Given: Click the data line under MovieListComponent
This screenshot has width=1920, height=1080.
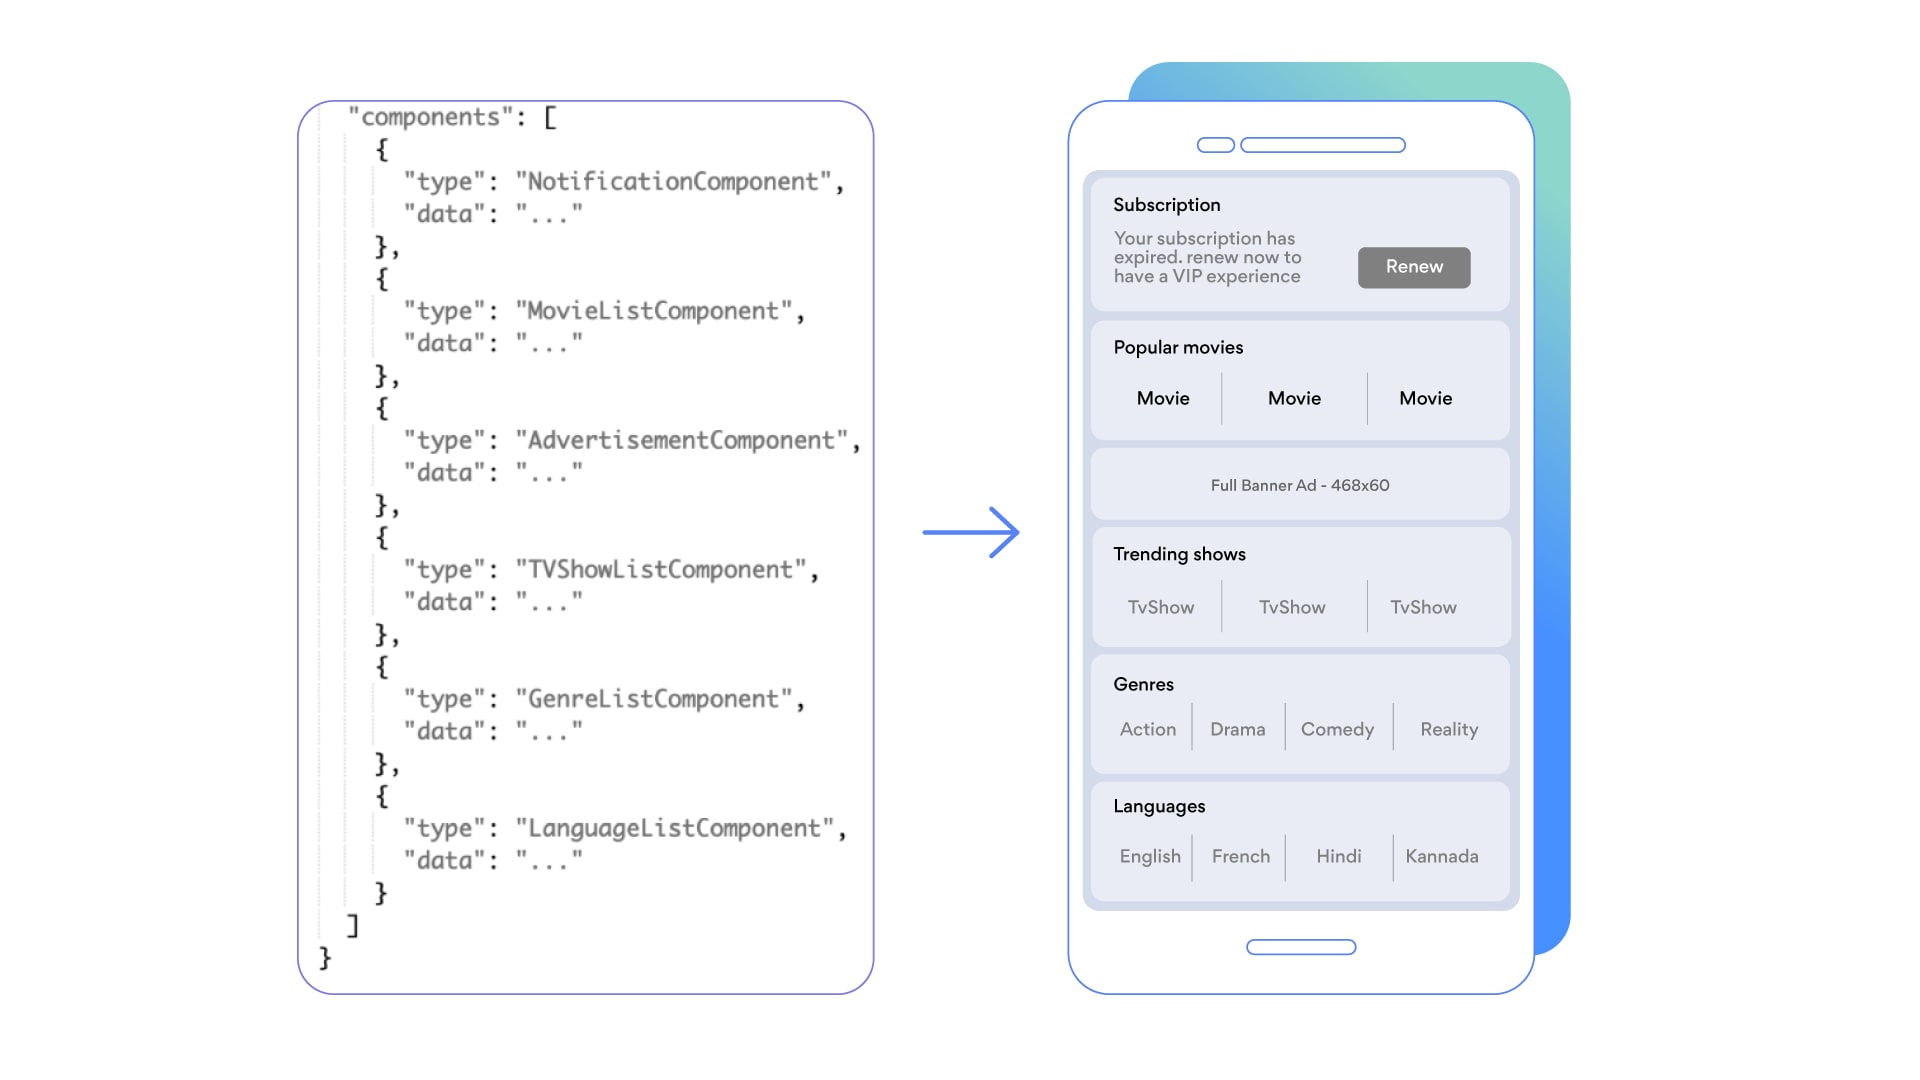Looking at the screenshot, I should pos(493,343).
